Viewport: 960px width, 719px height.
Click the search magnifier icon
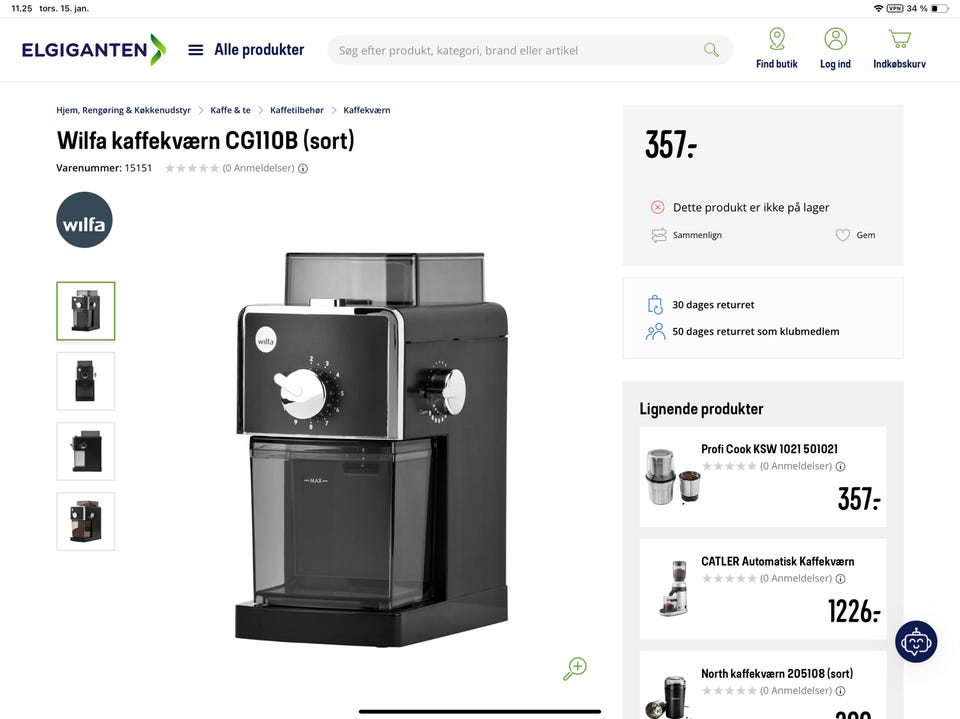tap(711, 50)
